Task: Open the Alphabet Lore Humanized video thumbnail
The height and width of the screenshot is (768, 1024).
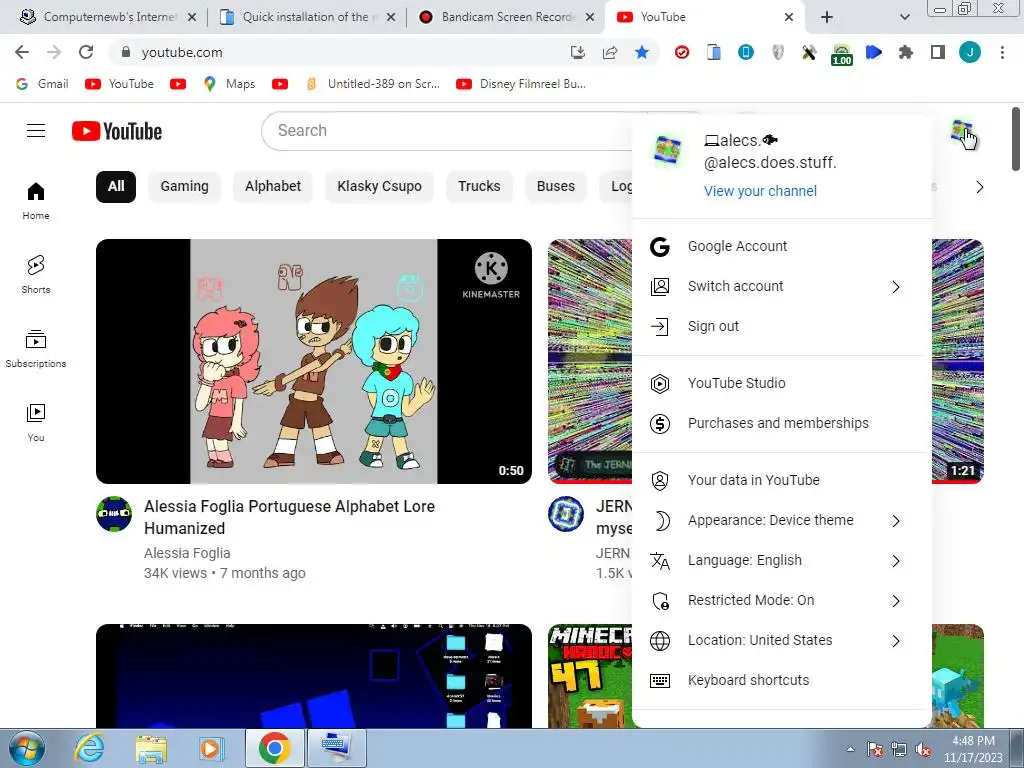Action: point(313,361)
